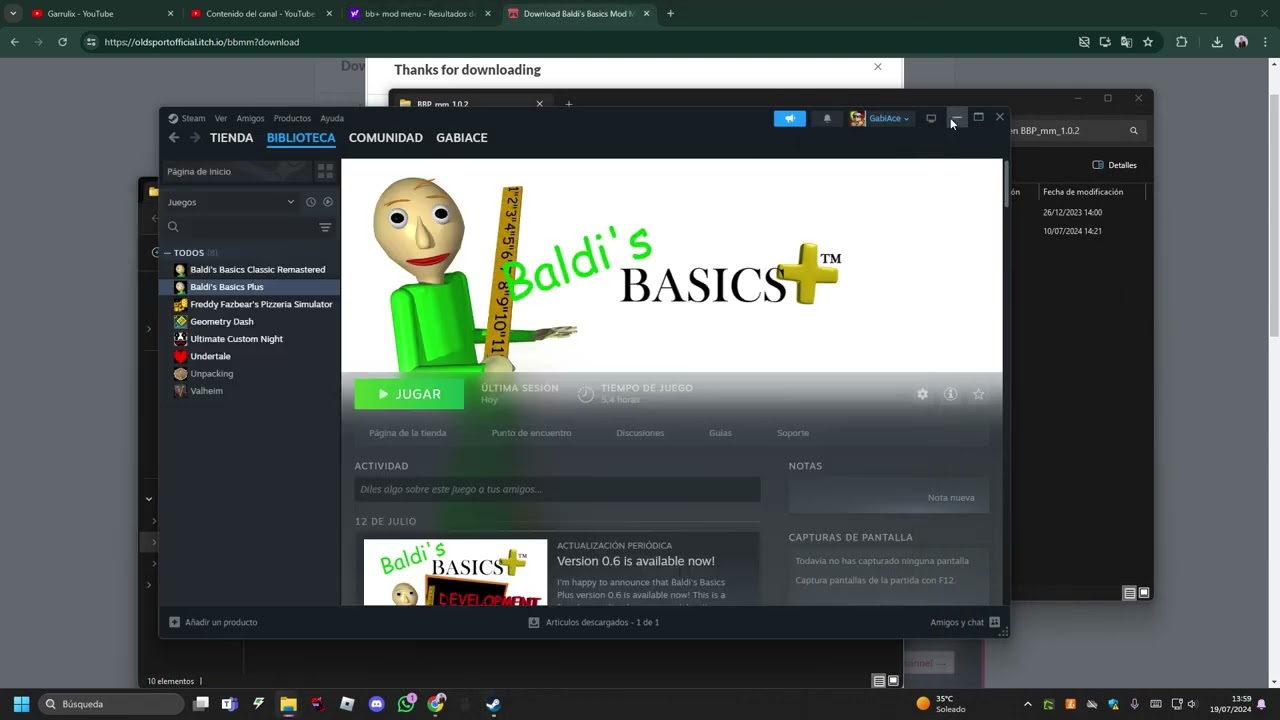Add Baldi's Basics Plus to favorites star
Viewport: 1280px width, 720px height.
pos(978,394)
